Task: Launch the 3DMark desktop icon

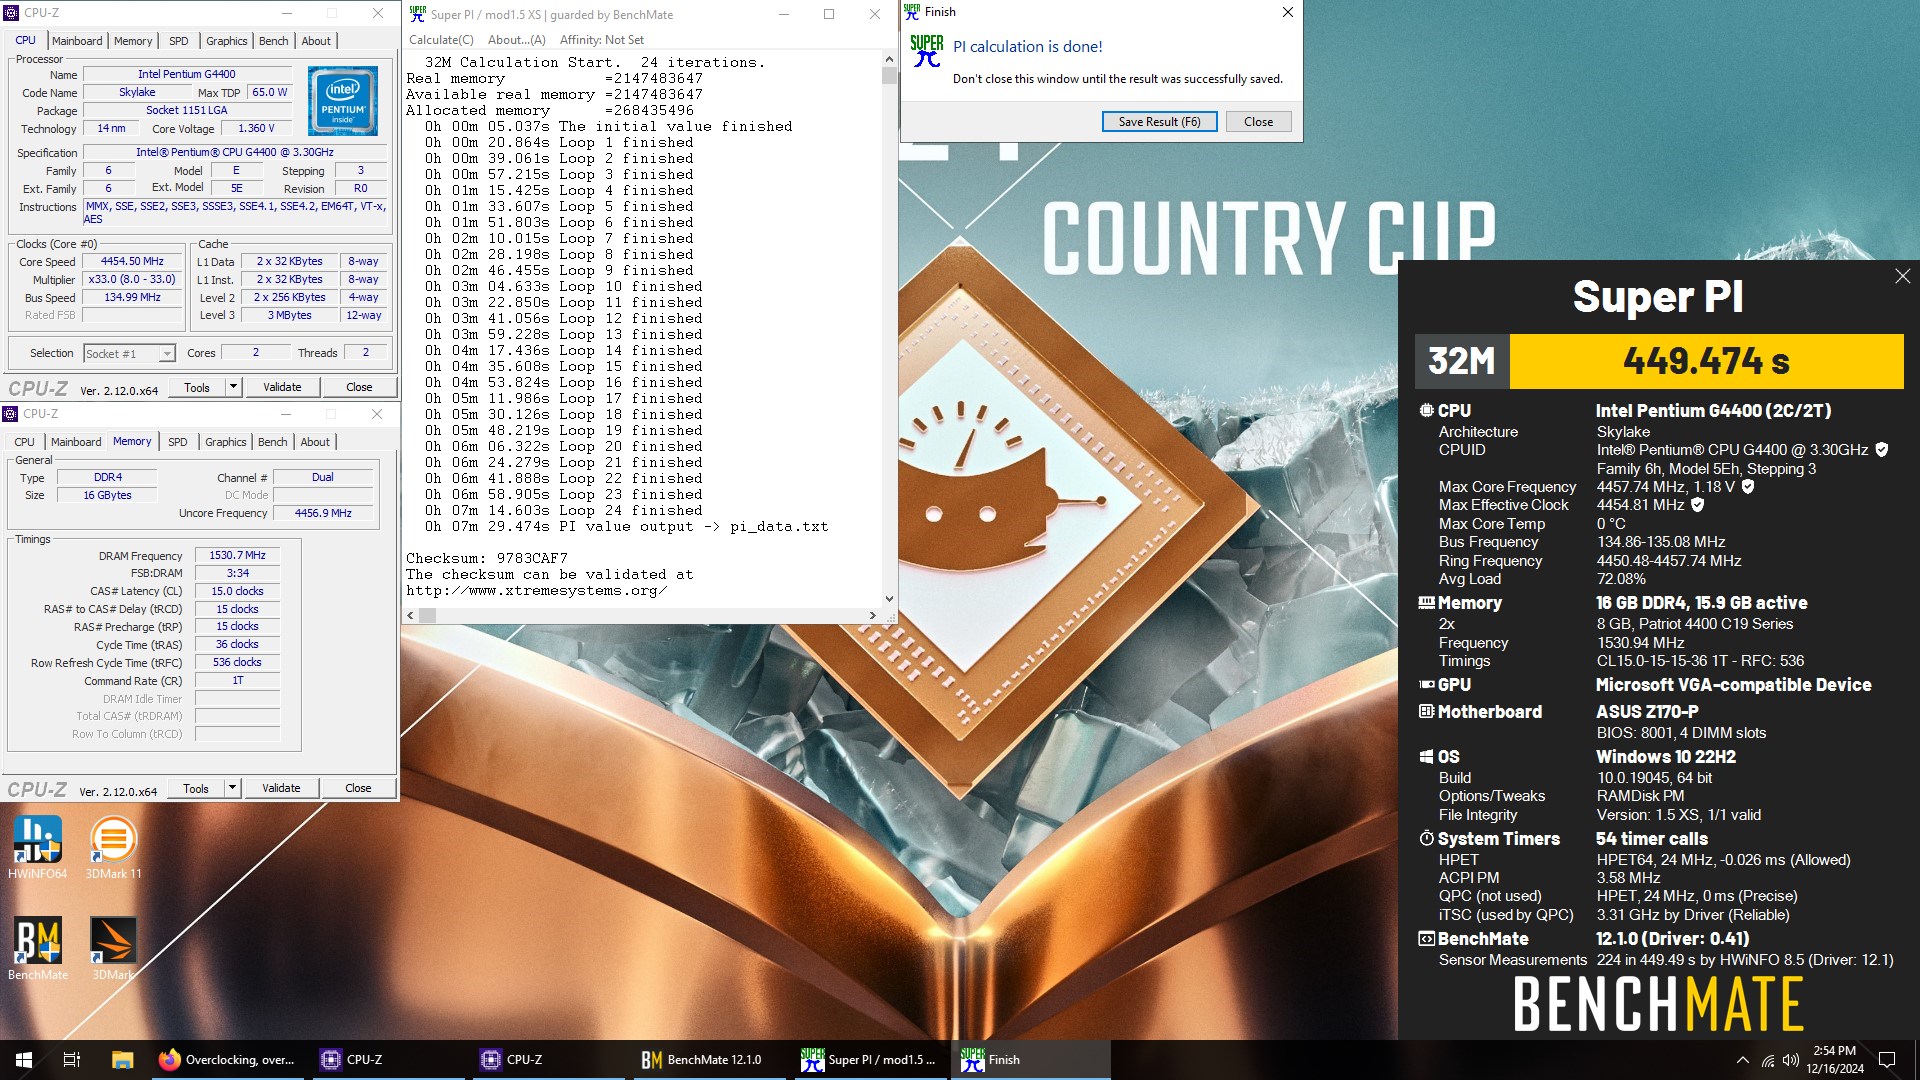Action: (113, 948)
